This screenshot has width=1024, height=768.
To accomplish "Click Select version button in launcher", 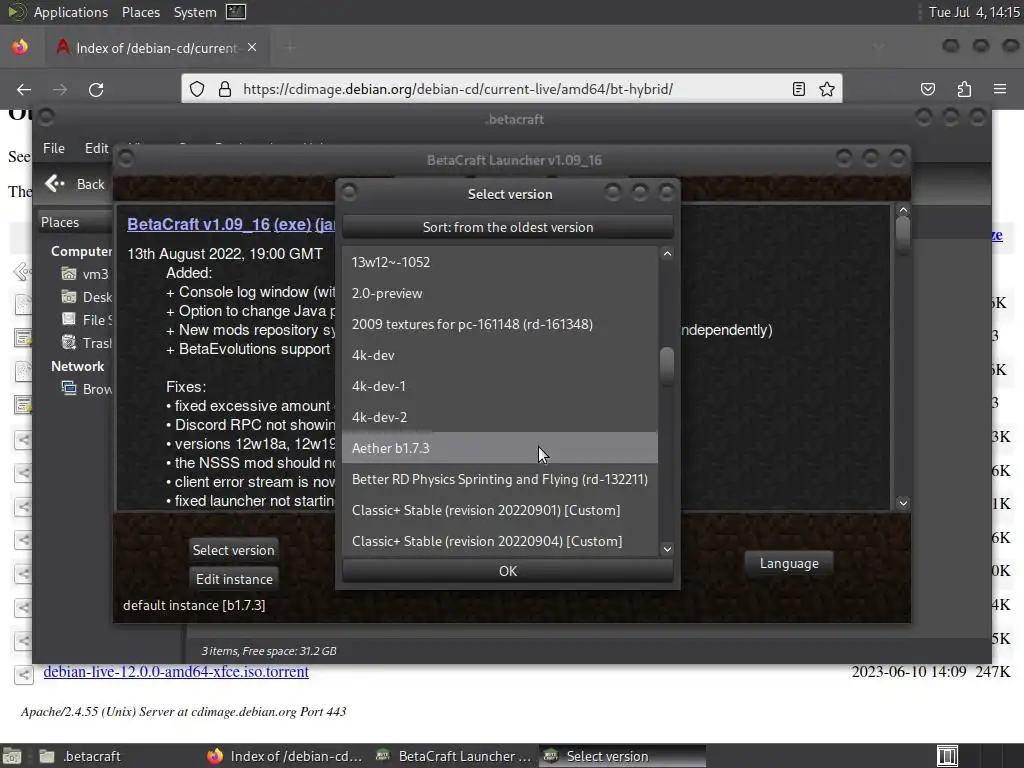I will (233, 550).
